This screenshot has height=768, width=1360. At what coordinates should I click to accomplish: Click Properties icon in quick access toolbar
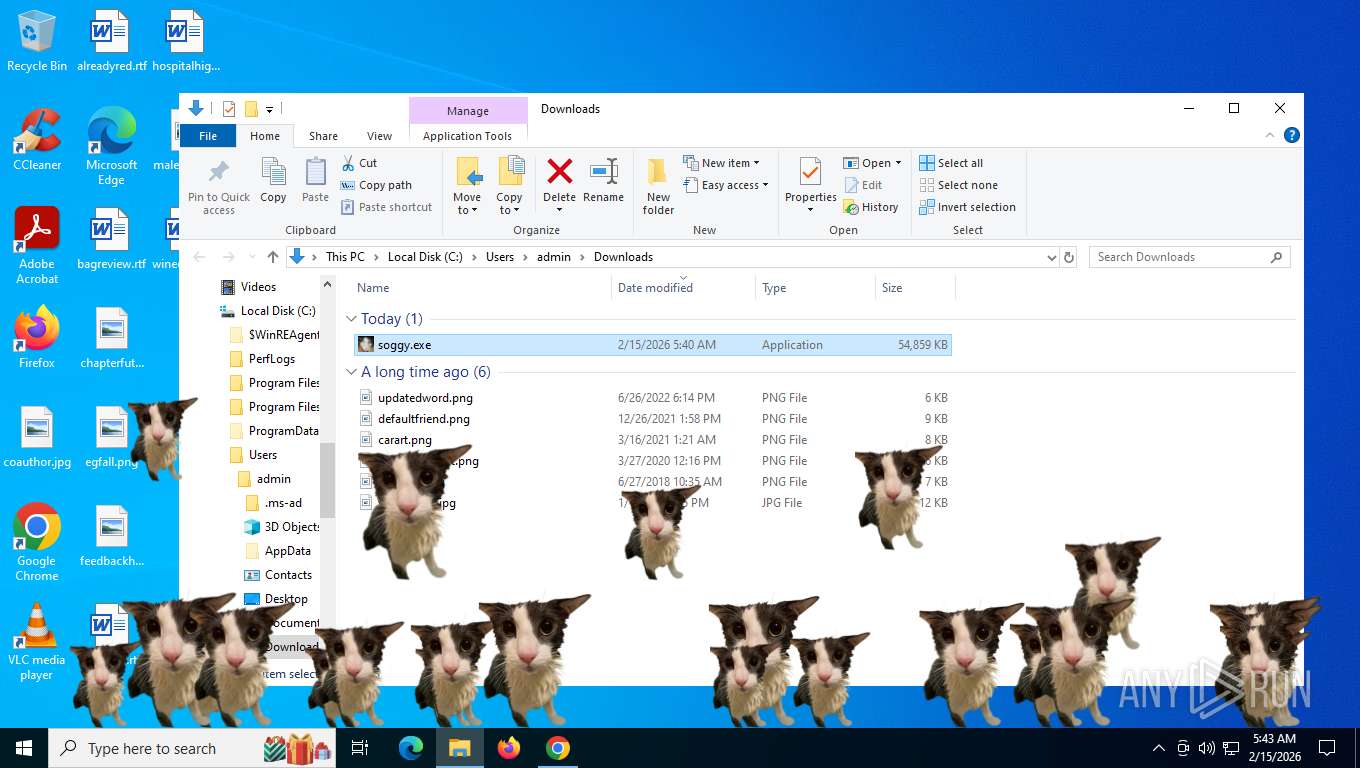(229, 109)
